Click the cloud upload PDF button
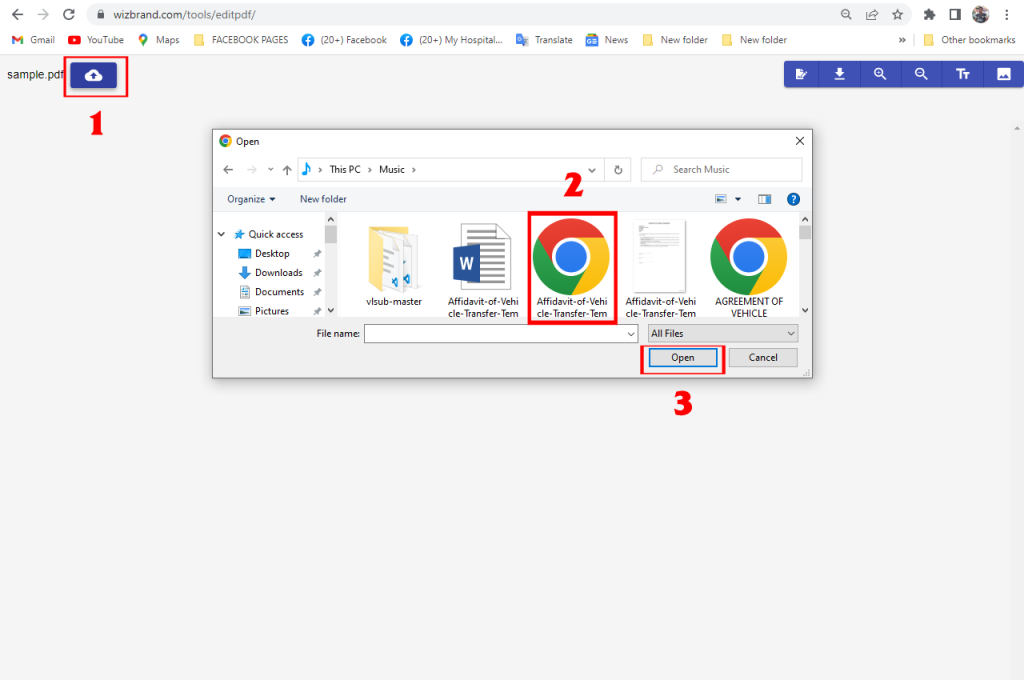Screen dimensions: 1024x680 point(93,75)
